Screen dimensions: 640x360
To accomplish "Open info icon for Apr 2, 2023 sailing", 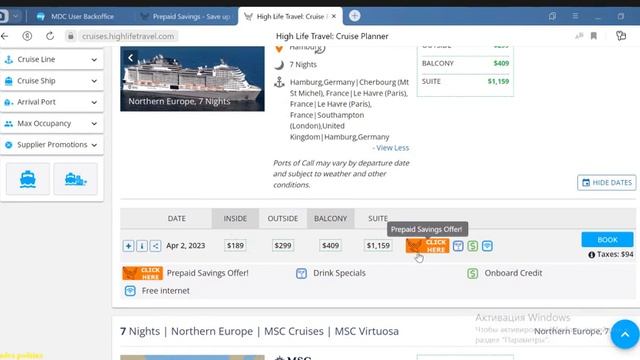I will (x=142, y=246).
